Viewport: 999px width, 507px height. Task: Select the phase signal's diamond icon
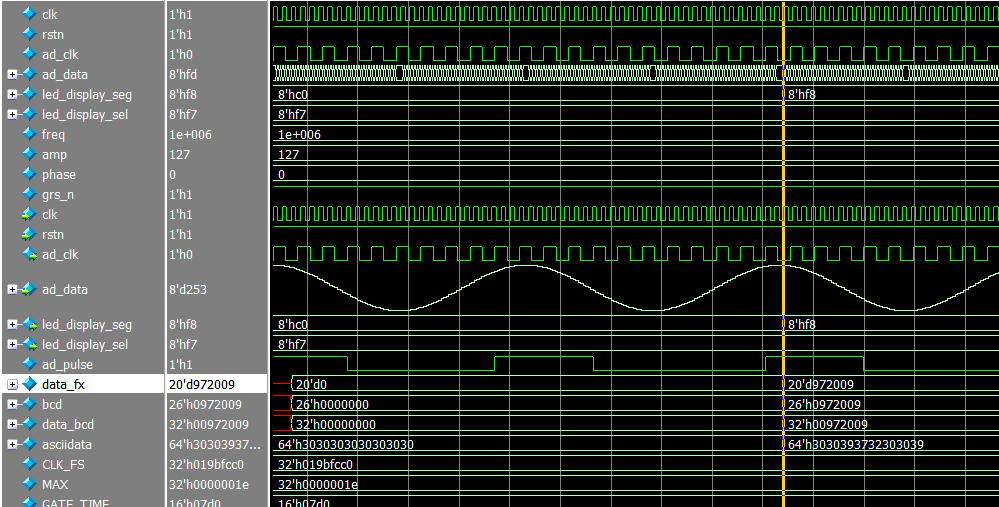point(29,174)
